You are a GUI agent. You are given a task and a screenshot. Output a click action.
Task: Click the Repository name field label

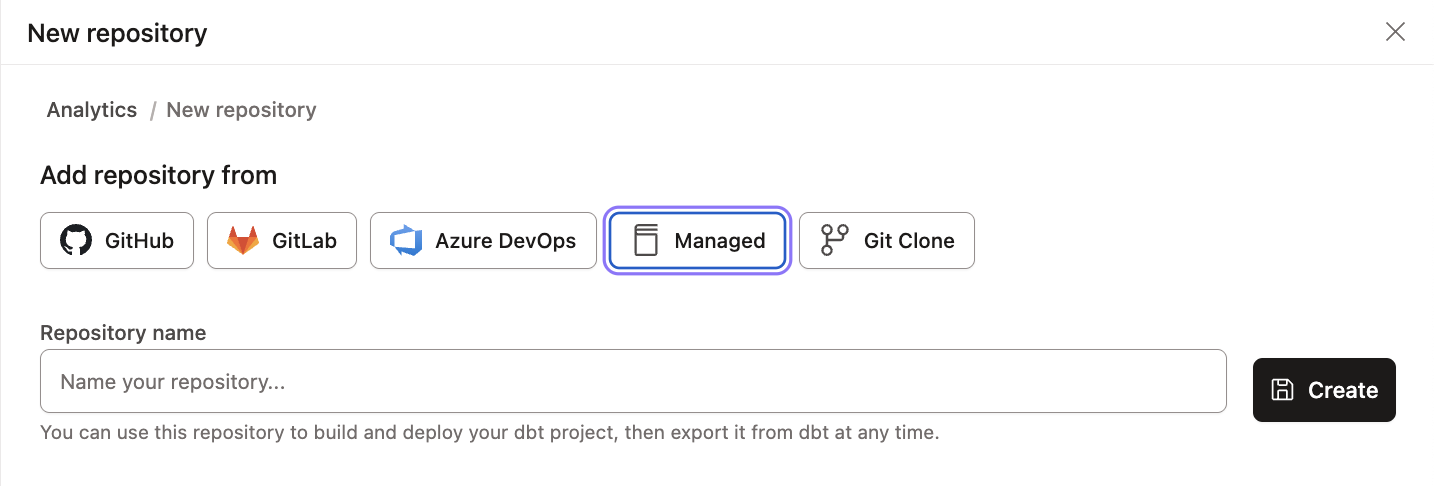tap(123, 333)
